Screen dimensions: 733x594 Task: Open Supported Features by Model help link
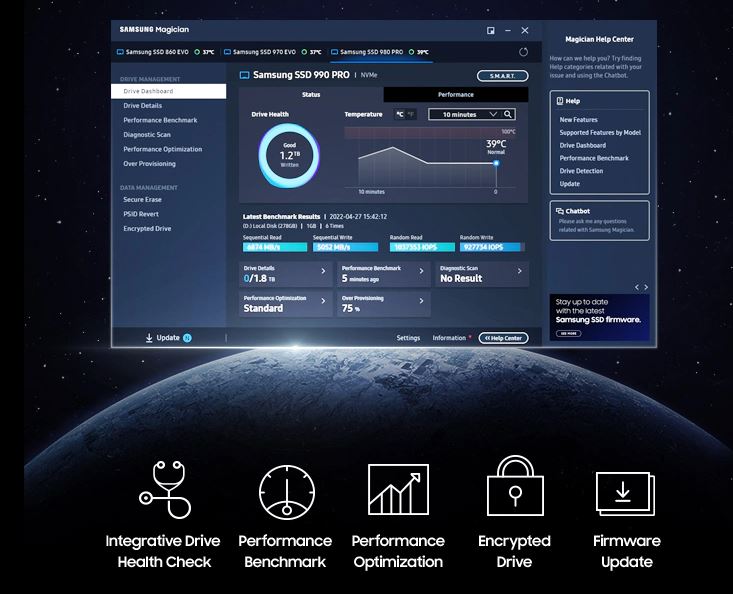click(600, 133)
